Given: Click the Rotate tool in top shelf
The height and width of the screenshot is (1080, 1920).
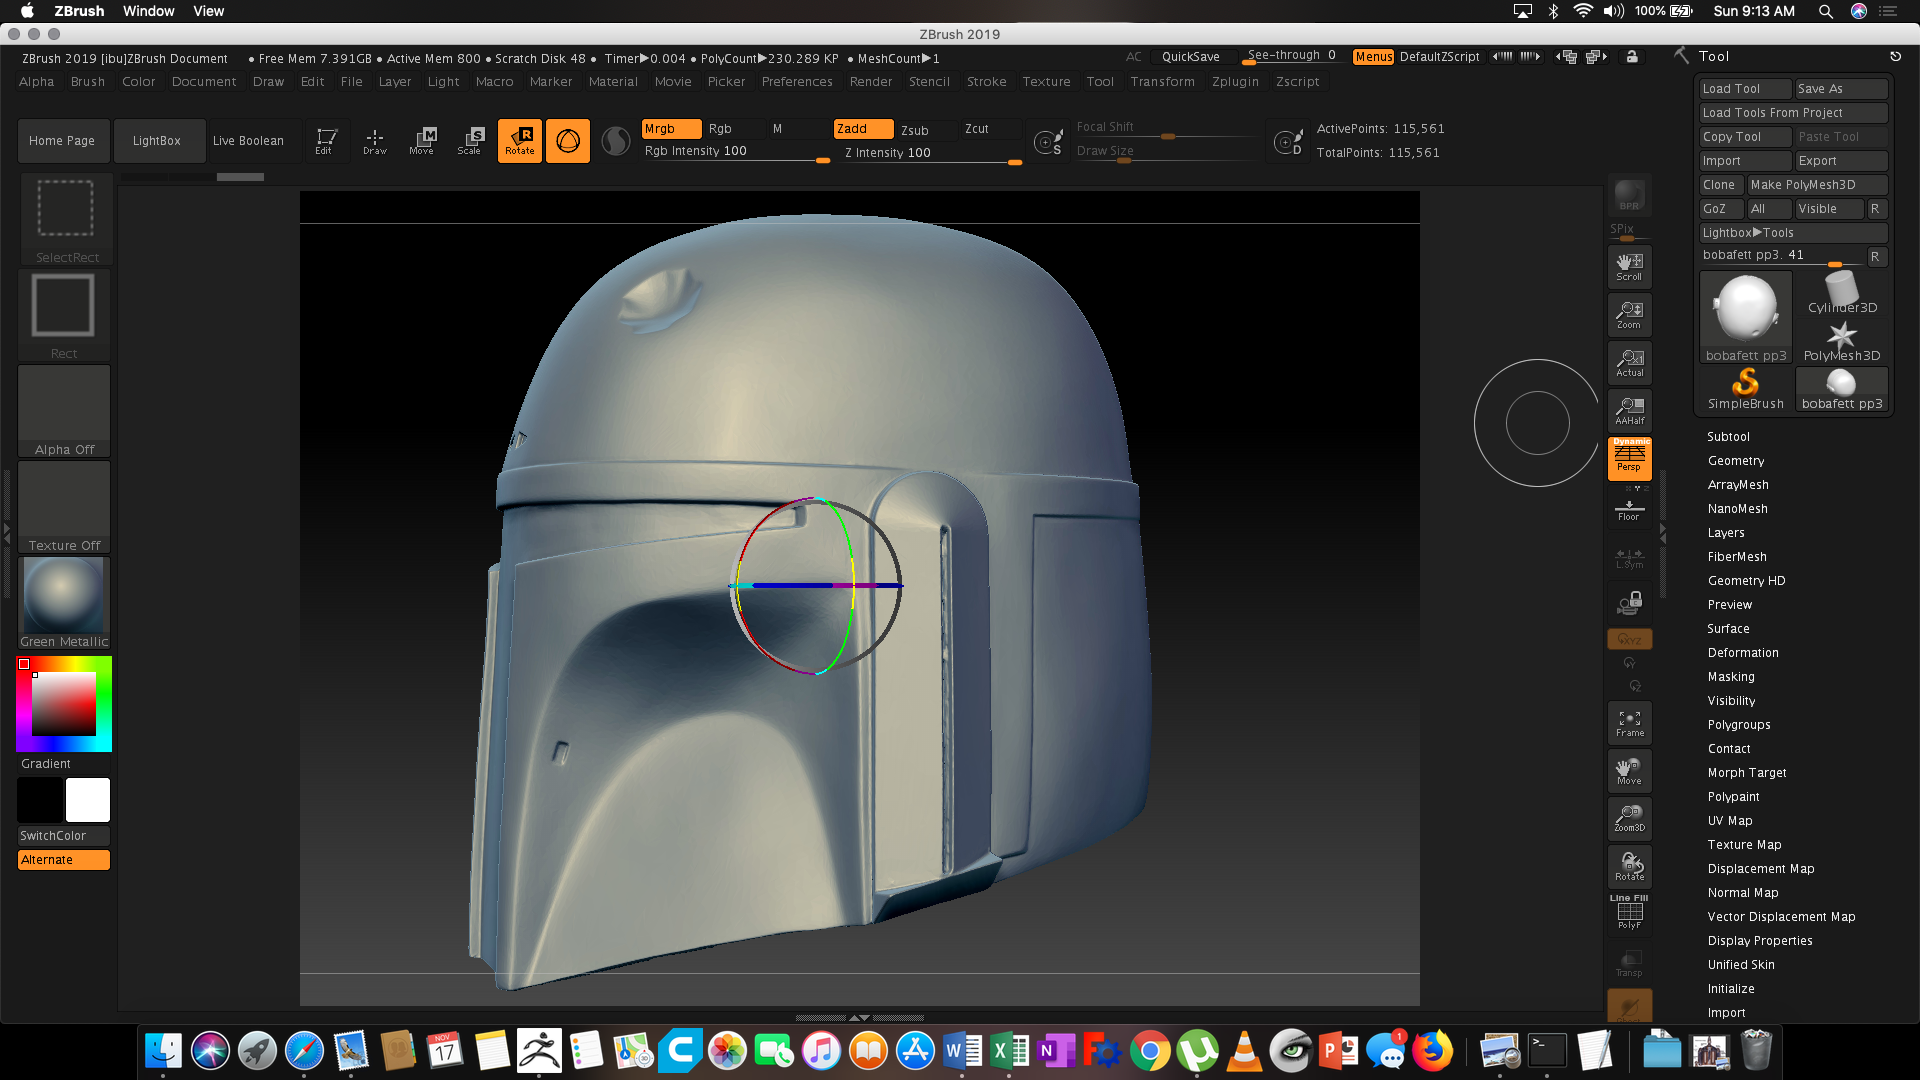Looking at the screenshot, I should coord(520,140).
